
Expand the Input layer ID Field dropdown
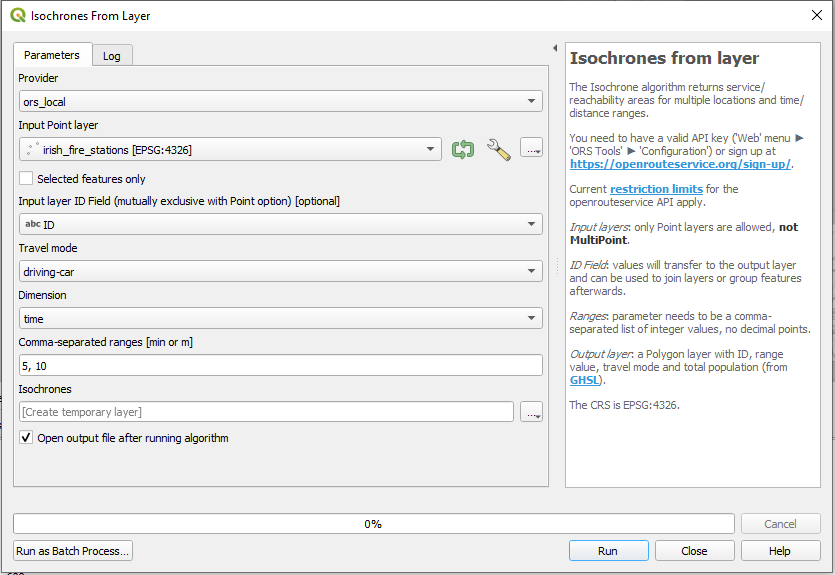[281, 224]
